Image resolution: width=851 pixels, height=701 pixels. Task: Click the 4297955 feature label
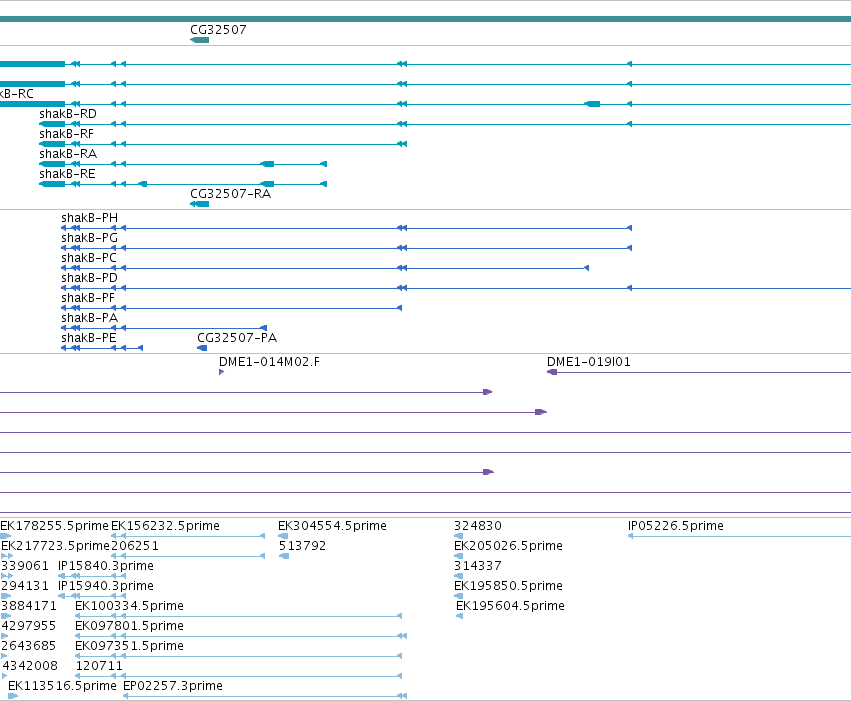pos(29,626)
